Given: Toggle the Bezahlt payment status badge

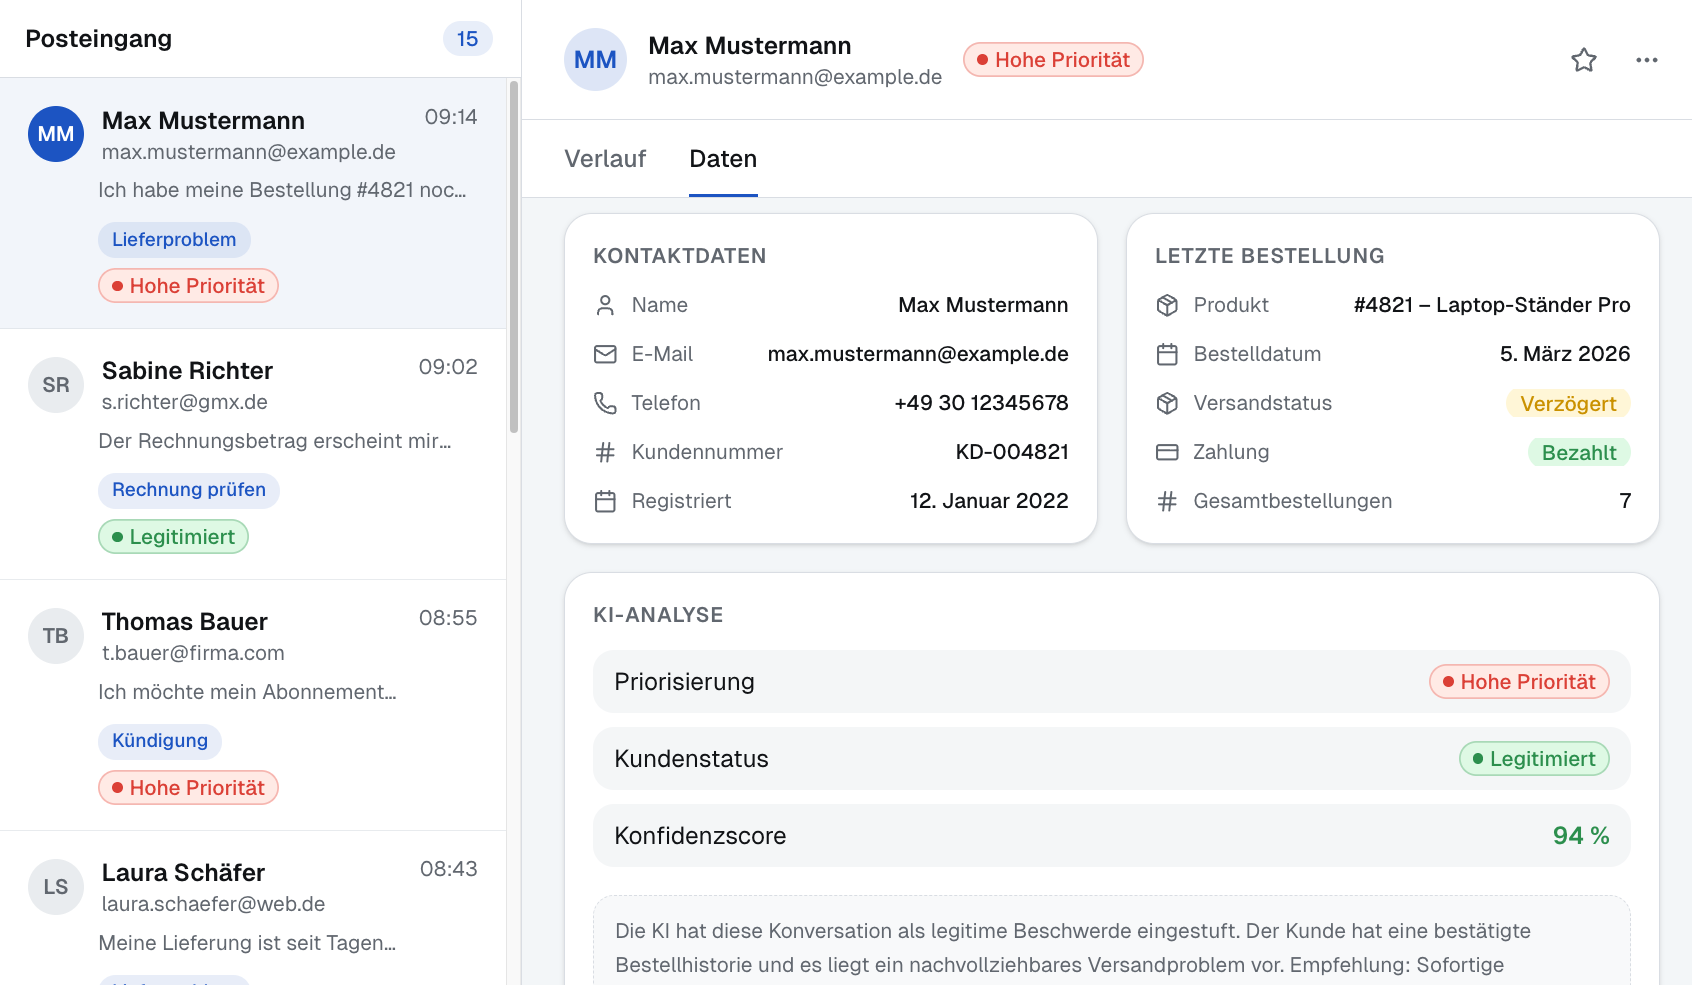Looking at the screenshot, I should tap(1579, 451).
